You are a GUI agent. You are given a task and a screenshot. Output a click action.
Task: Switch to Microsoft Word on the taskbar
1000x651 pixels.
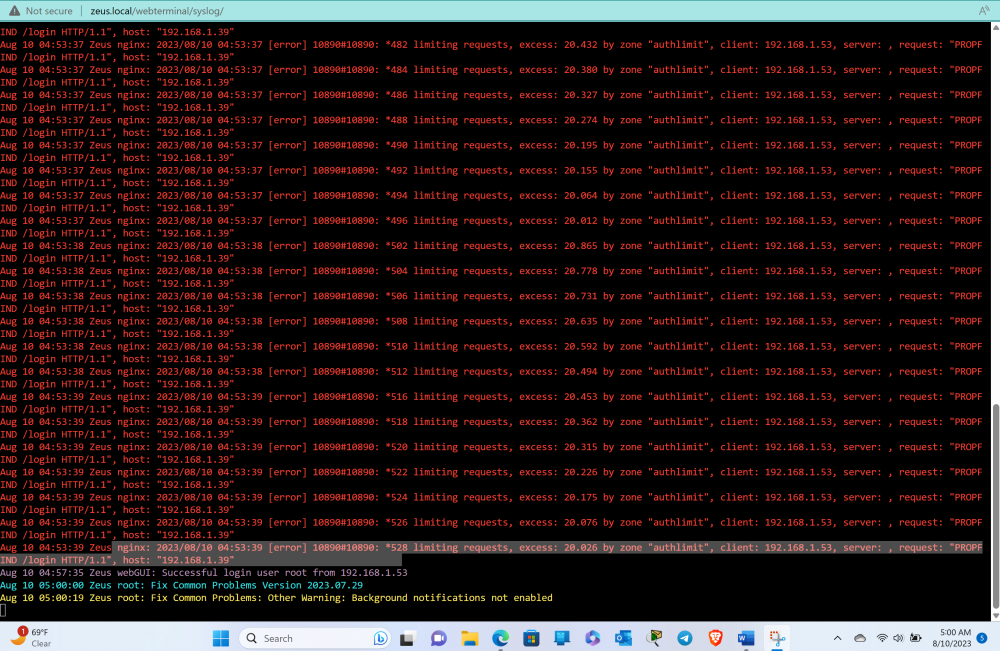click(x=746, y=638)
